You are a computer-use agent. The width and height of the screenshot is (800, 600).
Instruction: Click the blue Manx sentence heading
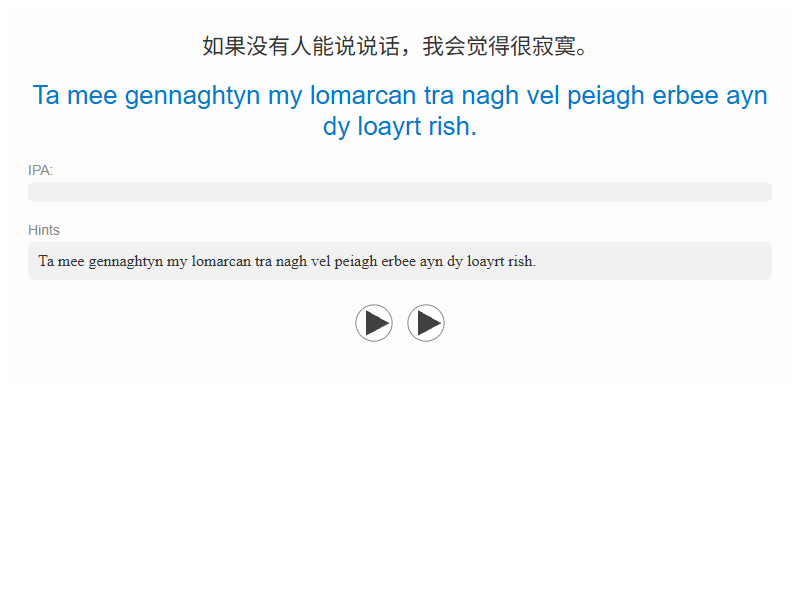(400, 111)
